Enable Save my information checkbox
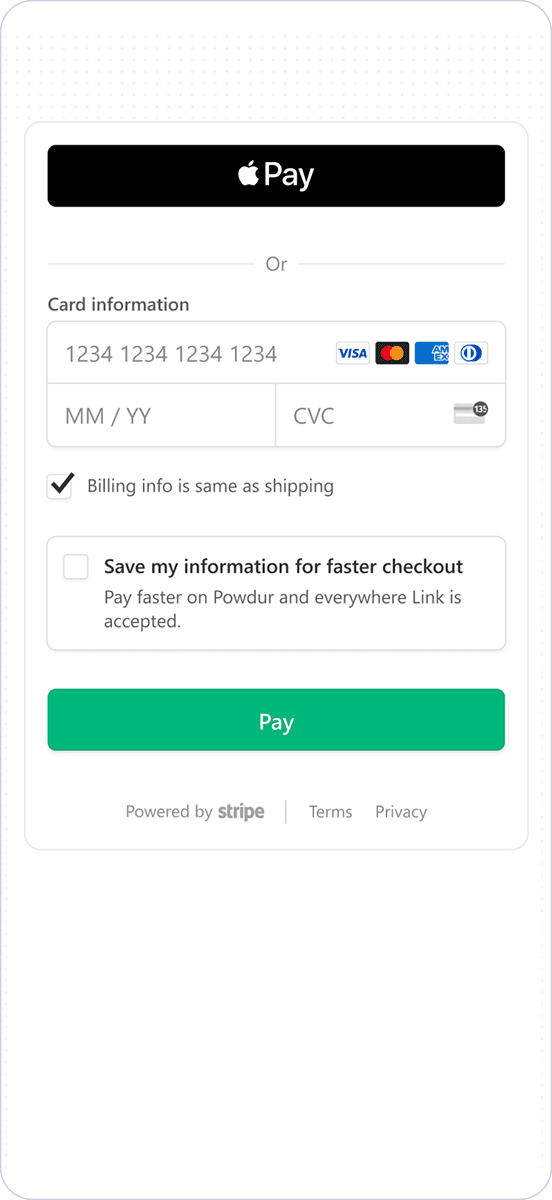 [76, 567]
